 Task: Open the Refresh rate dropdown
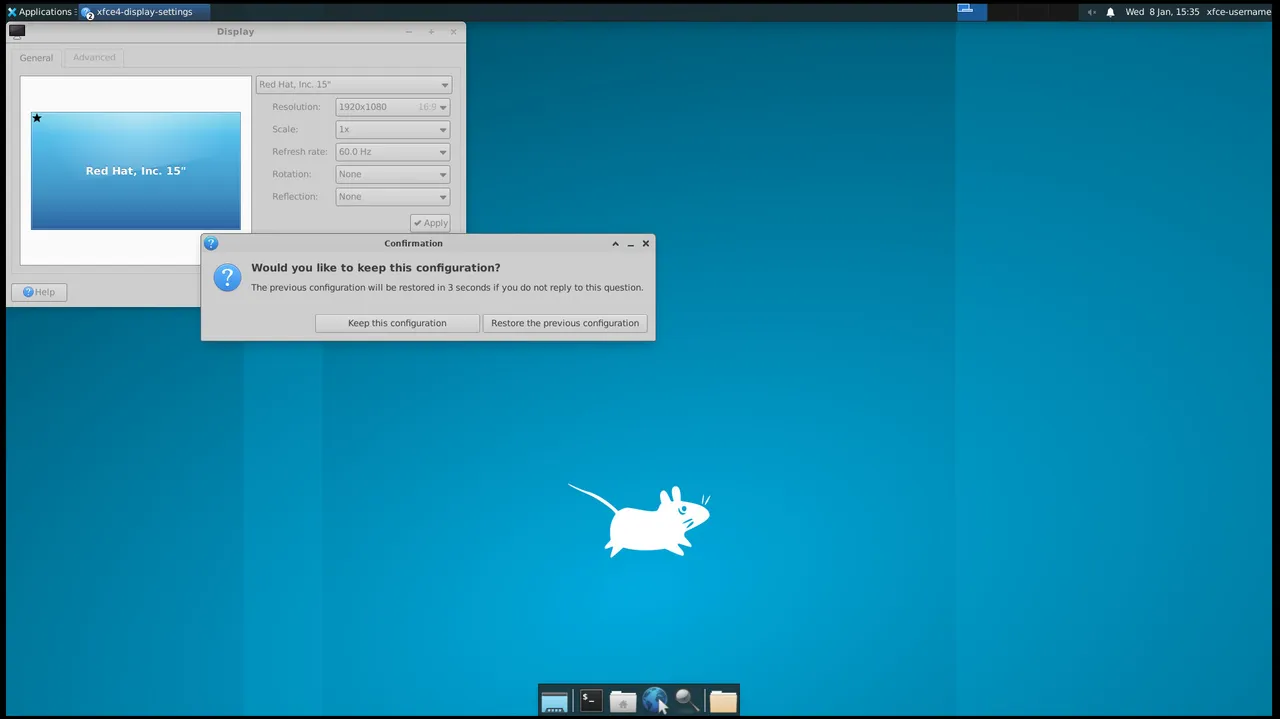coord(392,152)
